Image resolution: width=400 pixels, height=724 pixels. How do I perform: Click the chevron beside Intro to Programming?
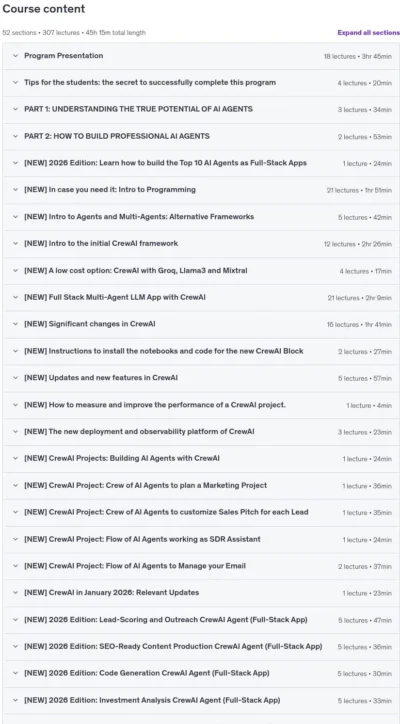[x=15, y=190]
